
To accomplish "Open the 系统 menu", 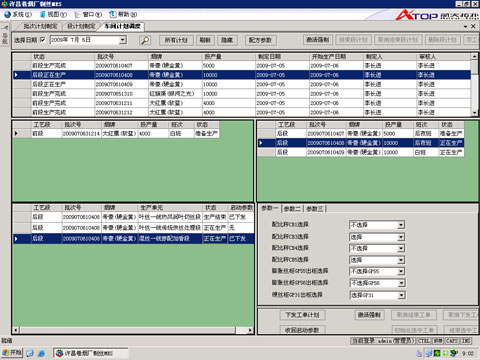I will [18, 14].
